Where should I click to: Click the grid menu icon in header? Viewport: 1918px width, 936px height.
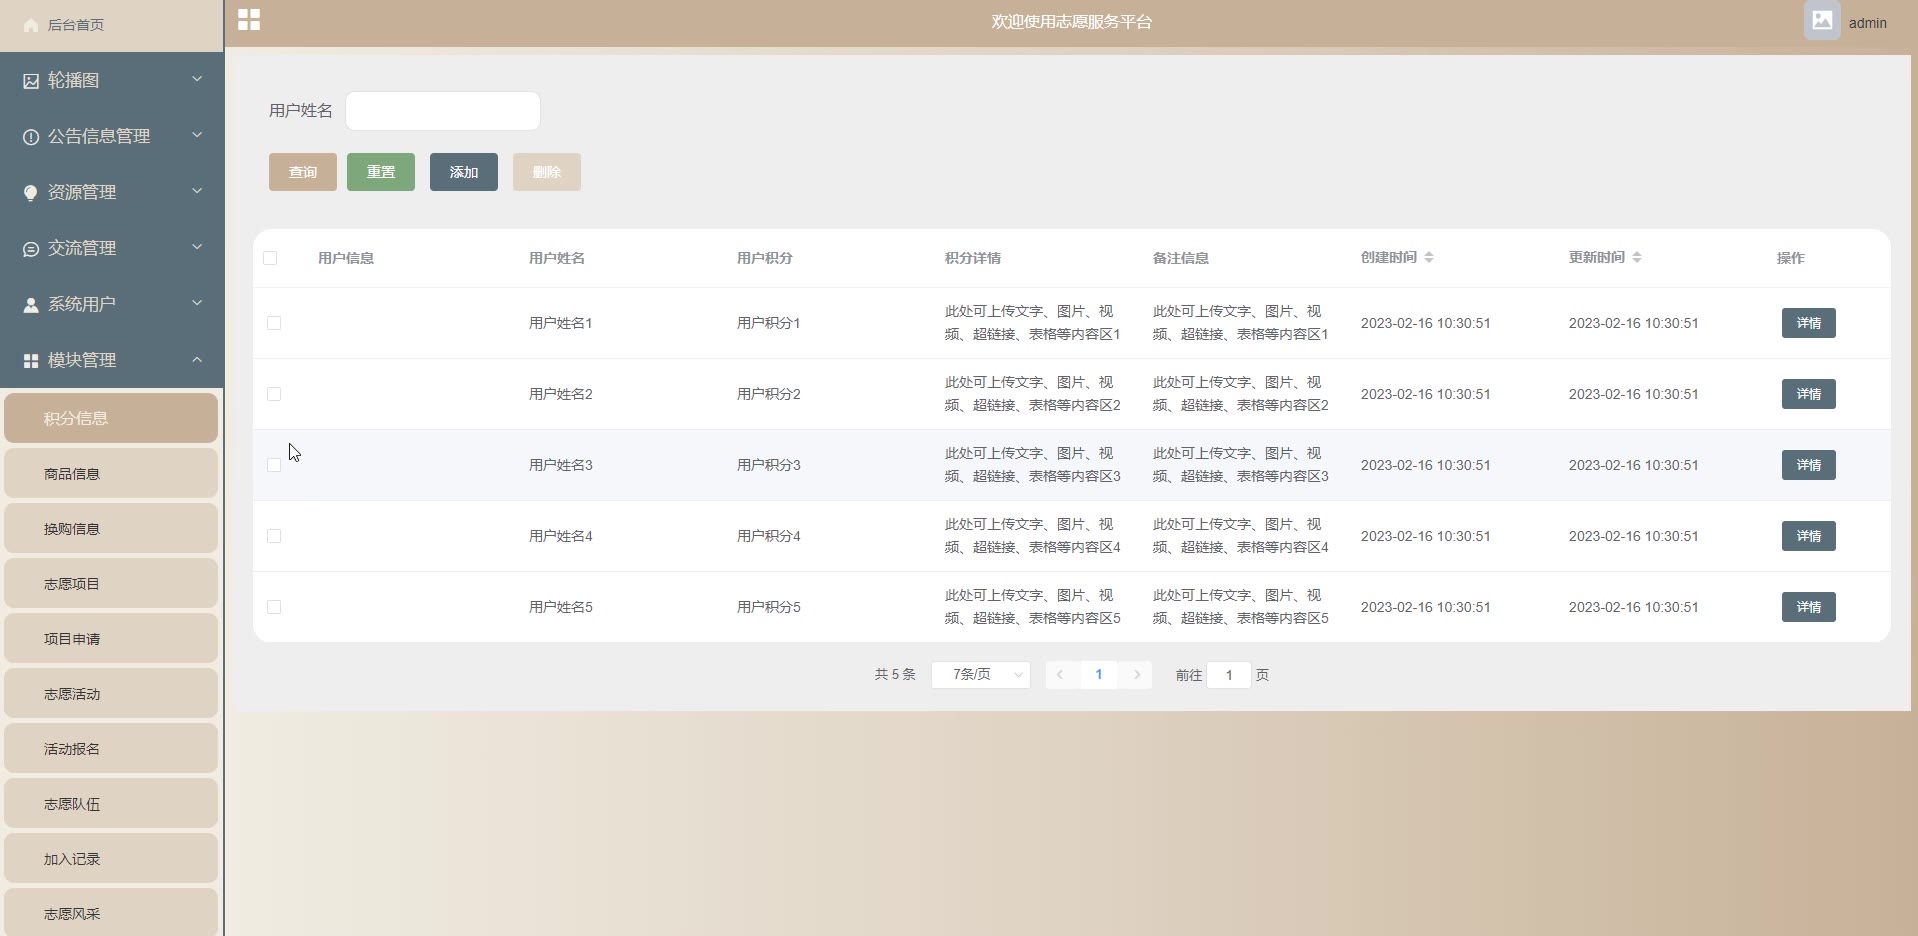pos(249,20)
